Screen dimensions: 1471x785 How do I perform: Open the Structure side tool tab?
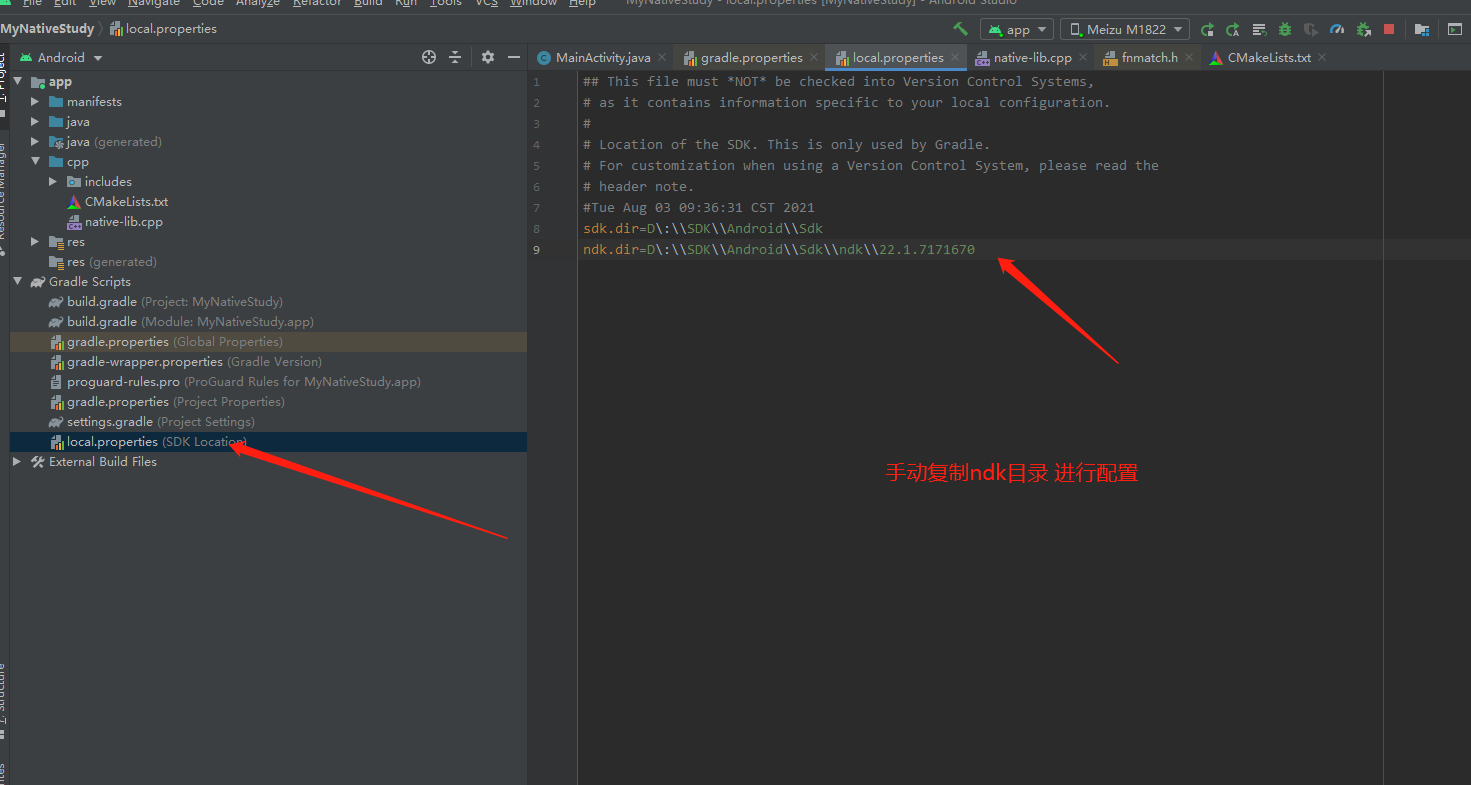point(3,700)
